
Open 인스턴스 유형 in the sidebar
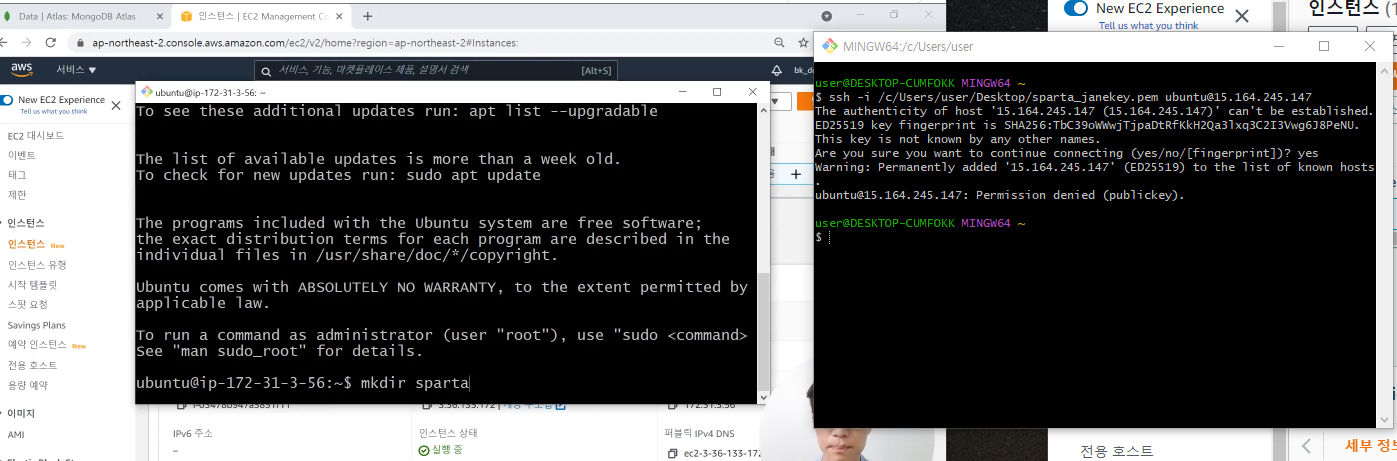37,265
